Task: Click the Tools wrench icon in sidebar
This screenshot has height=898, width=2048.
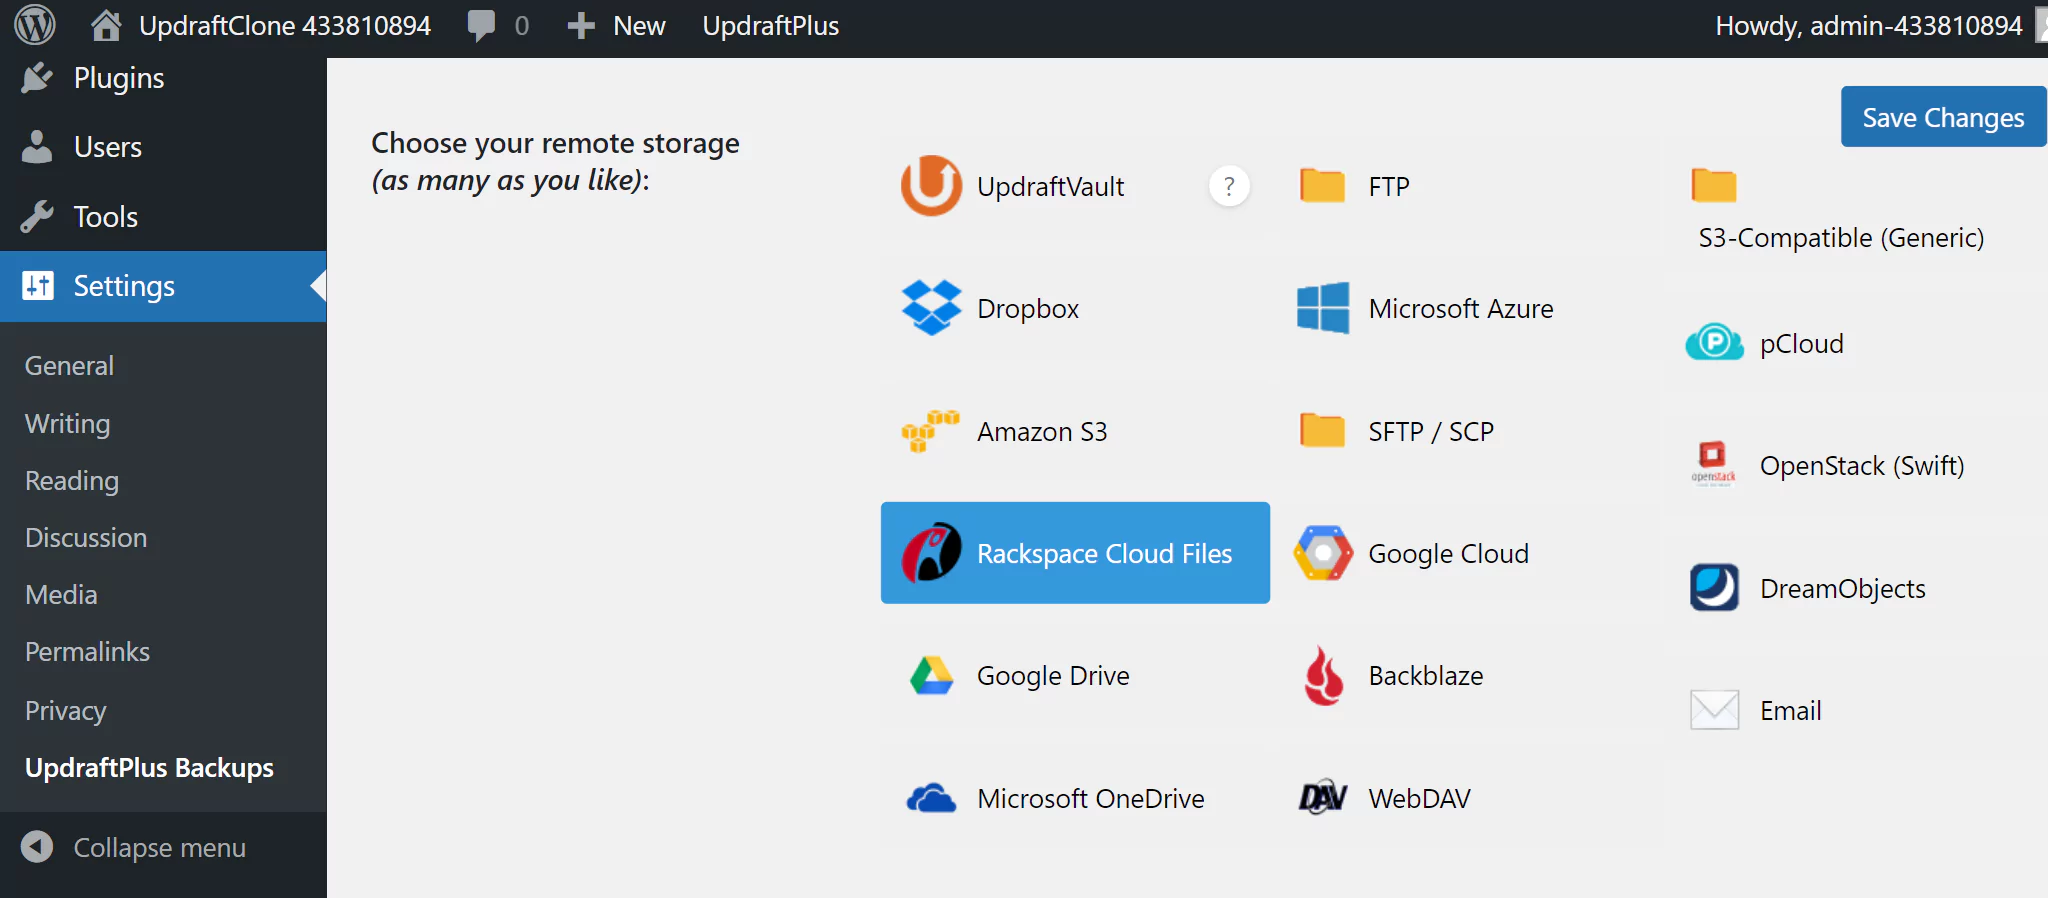Action: (37, 216)
